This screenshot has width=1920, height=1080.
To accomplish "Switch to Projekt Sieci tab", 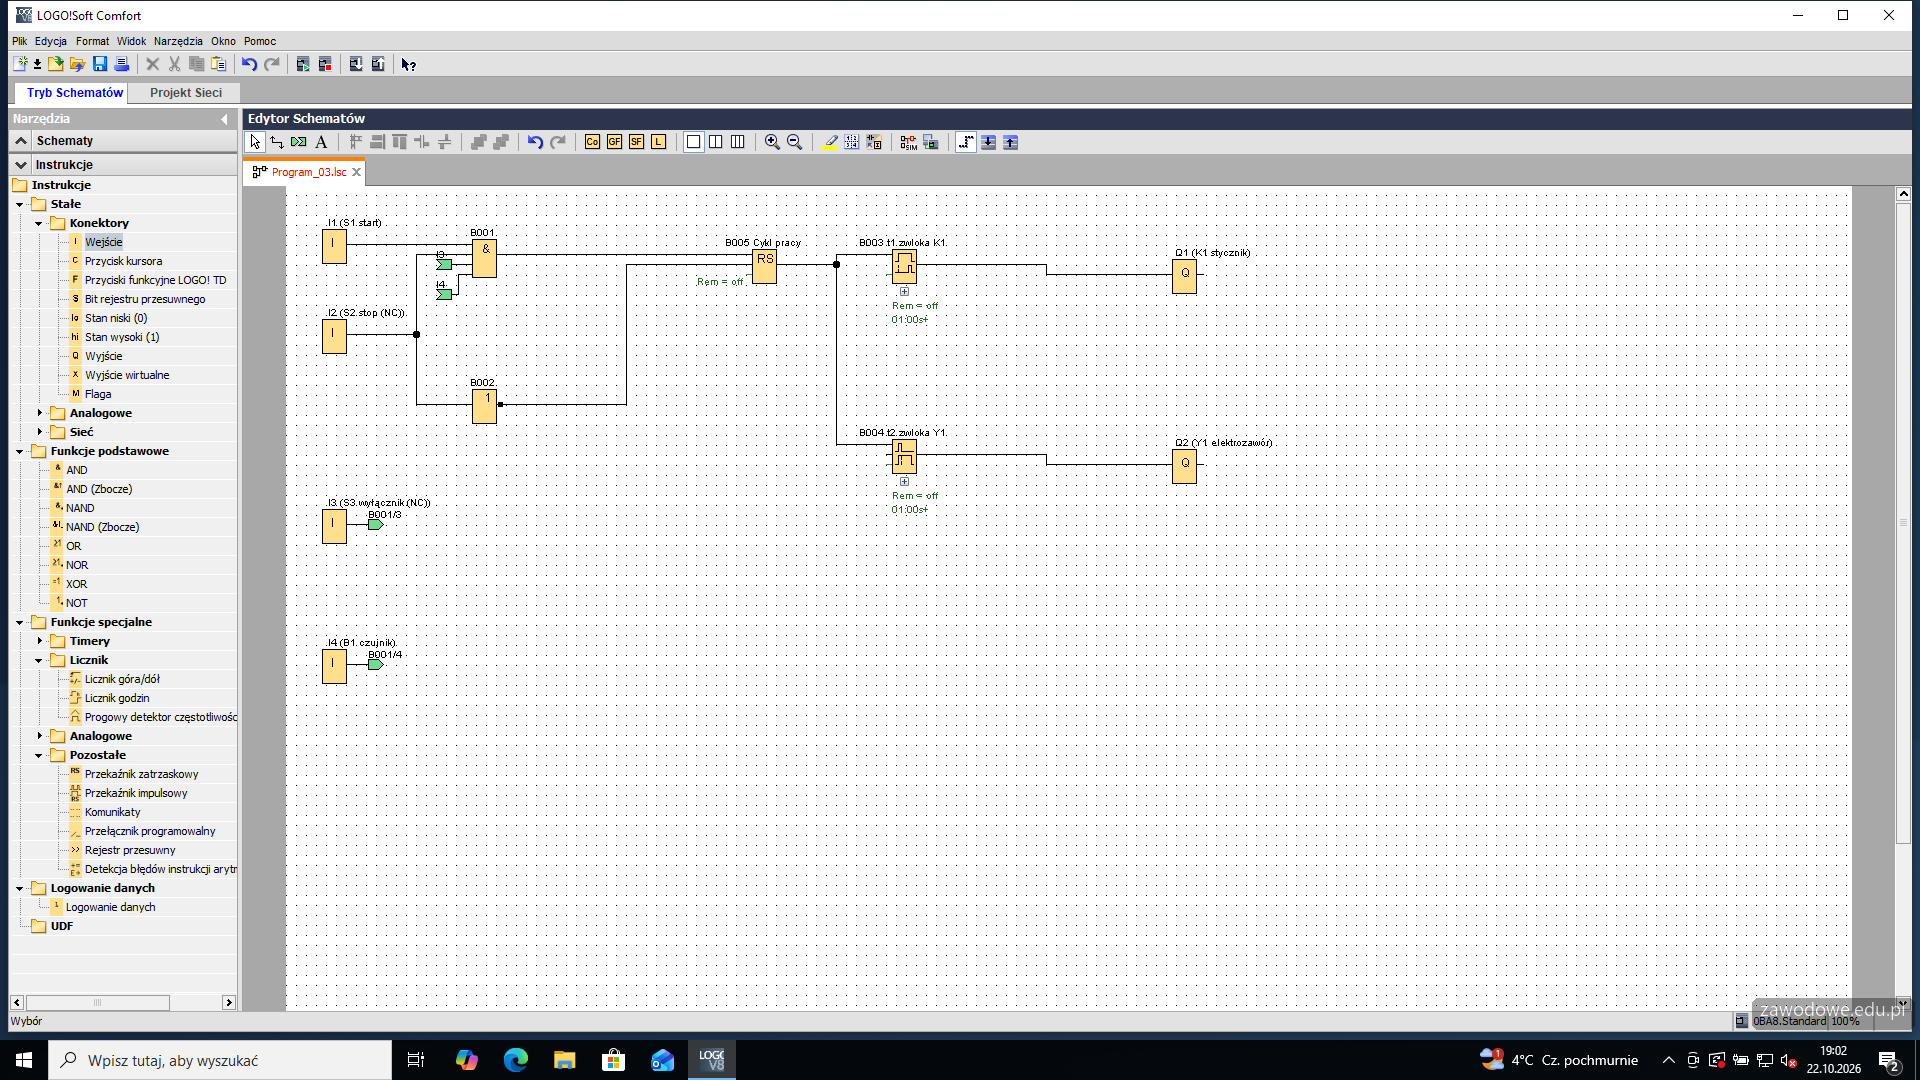I will [x=186, y=92].
